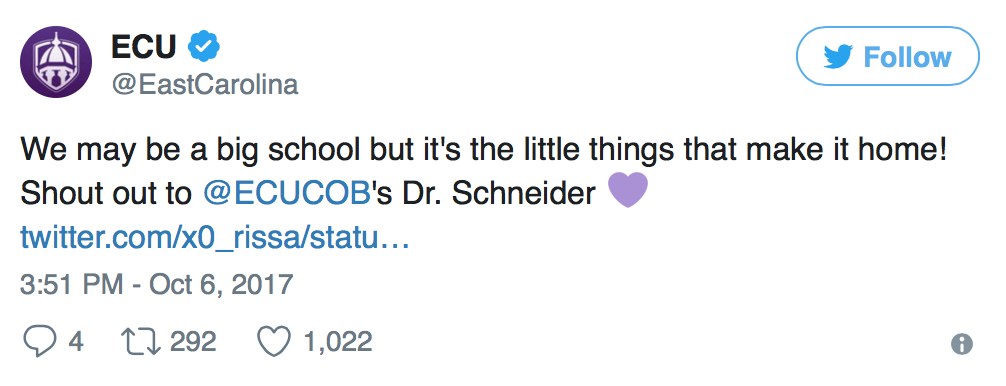The width and height of the screenshot is (1006, 386).
Task: Click the "We may be a big school" sentence
Action: (484, 151)
